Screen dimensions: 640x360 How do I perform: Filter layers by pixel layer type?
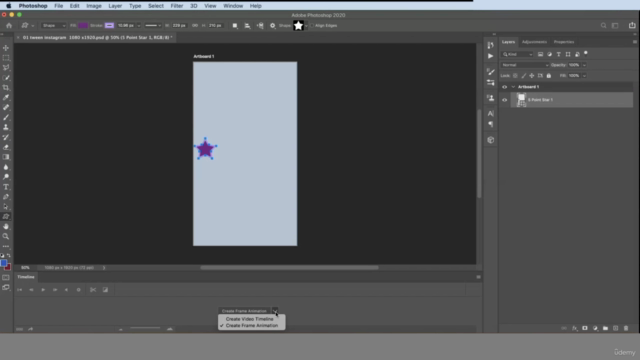(x=540, y=54)
